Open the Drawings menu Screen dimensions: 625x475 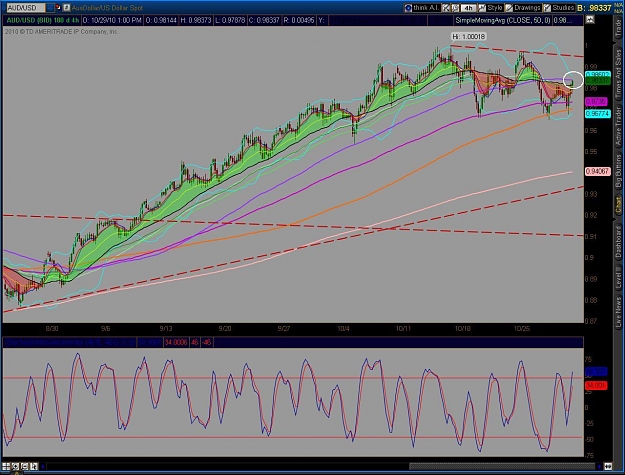coord(523,8)
